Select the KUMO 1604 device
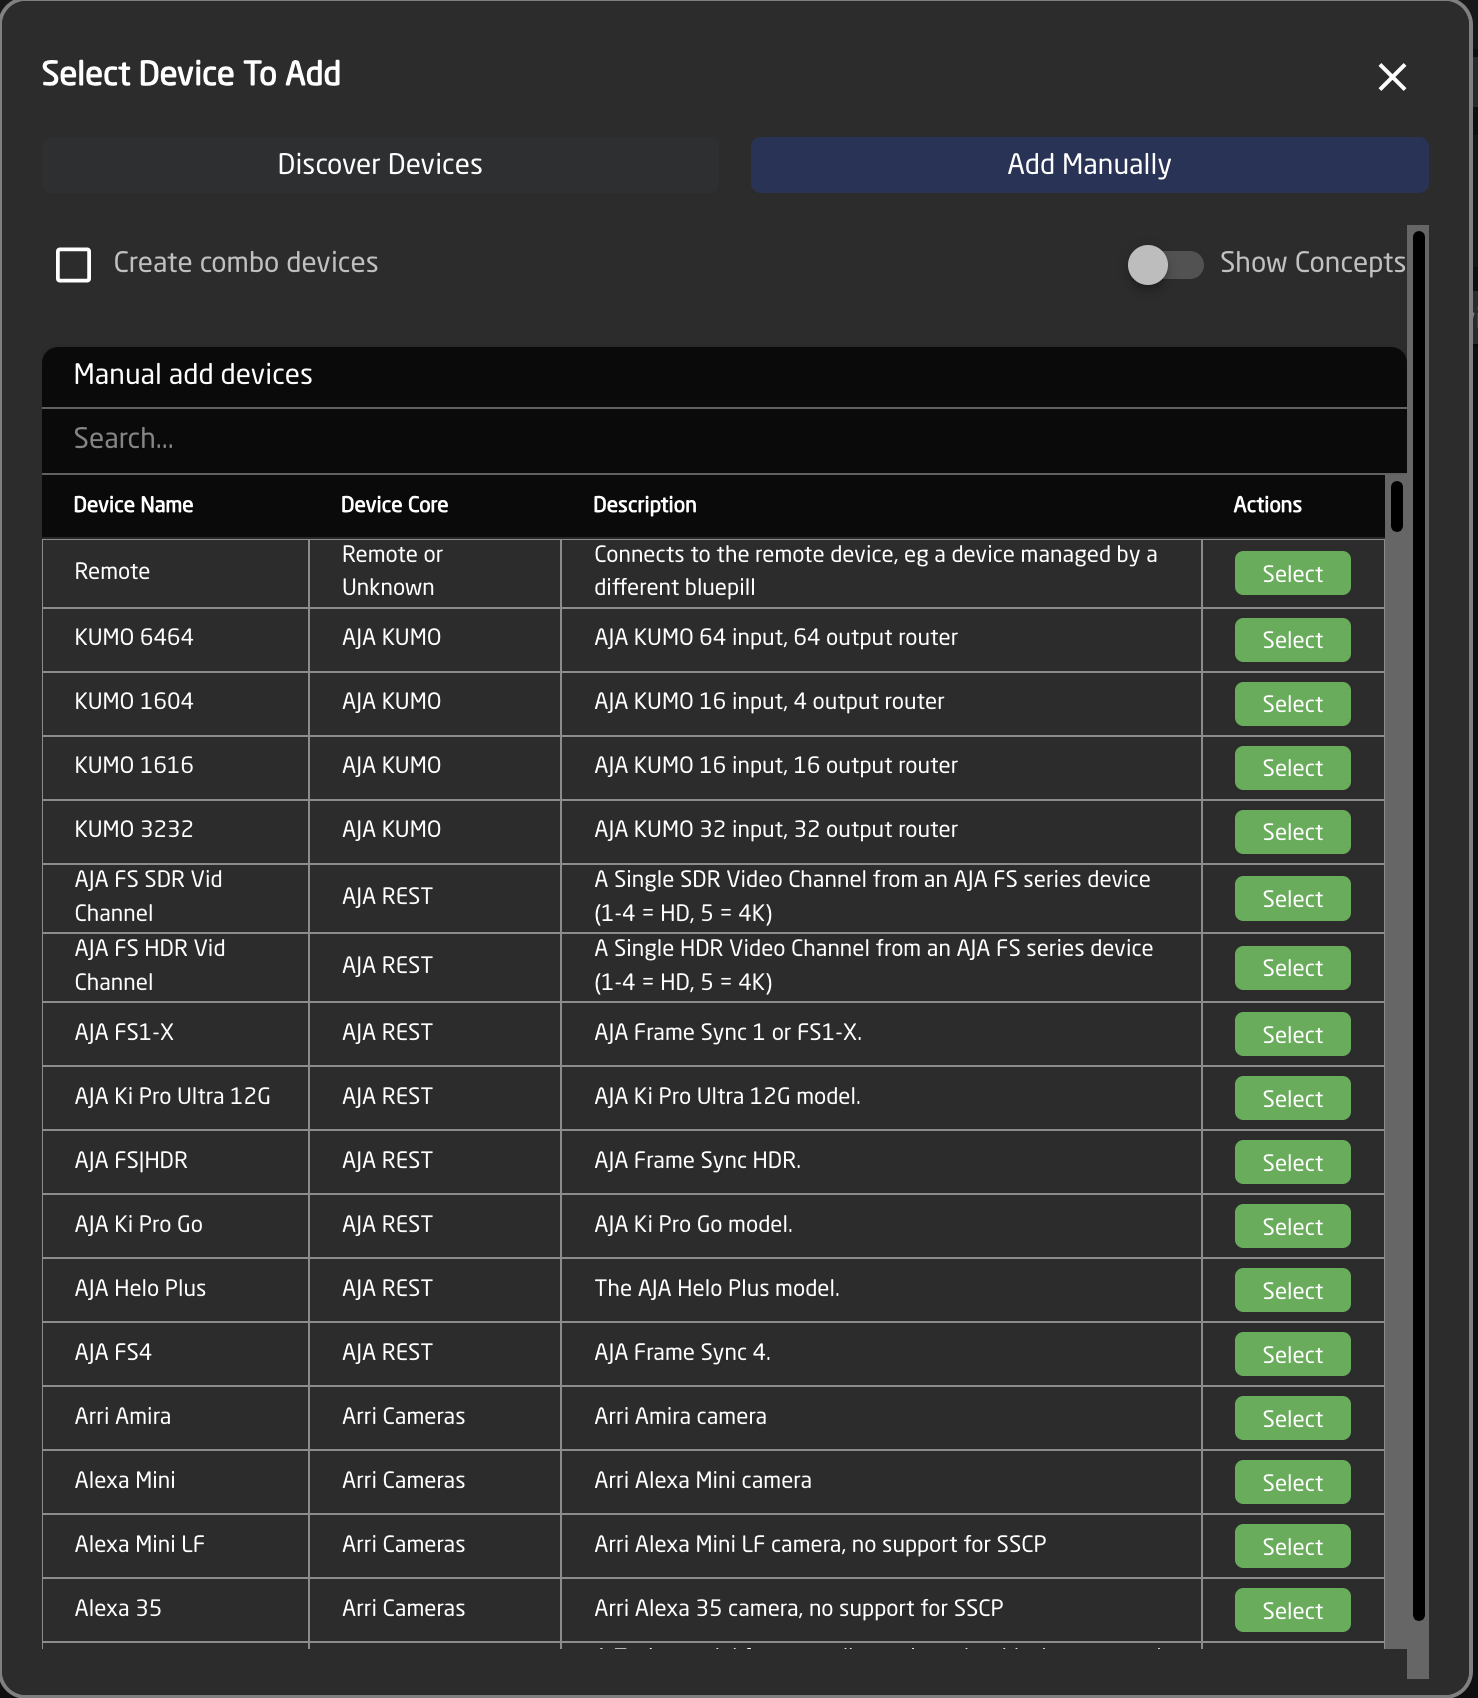The image size is (1478, 1698). pyautogui.click(x=1292, y=704)
